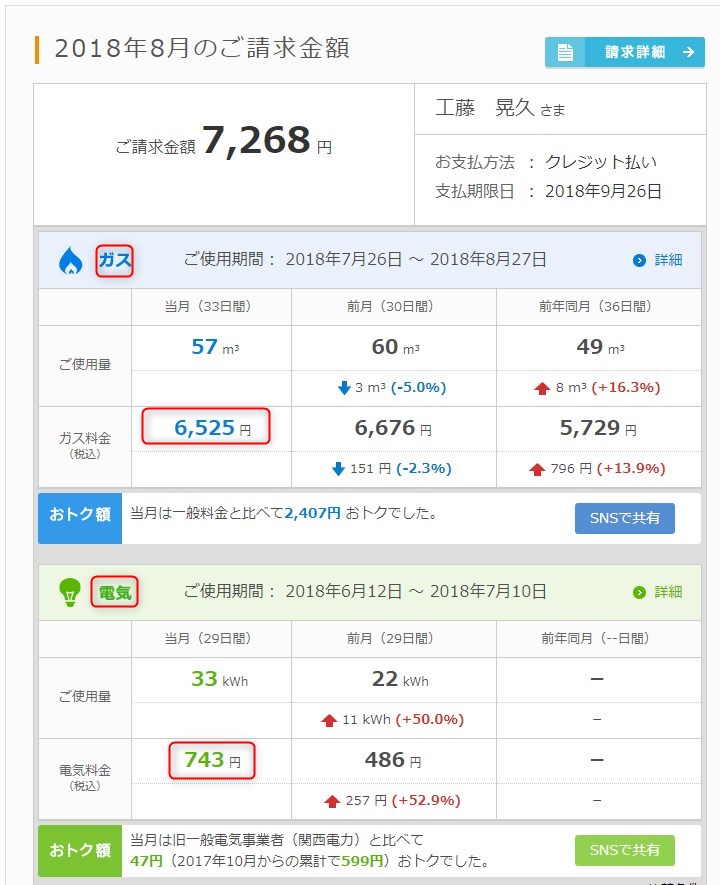
Task: Click the green おトク額 label
Action: coord(80,850)
